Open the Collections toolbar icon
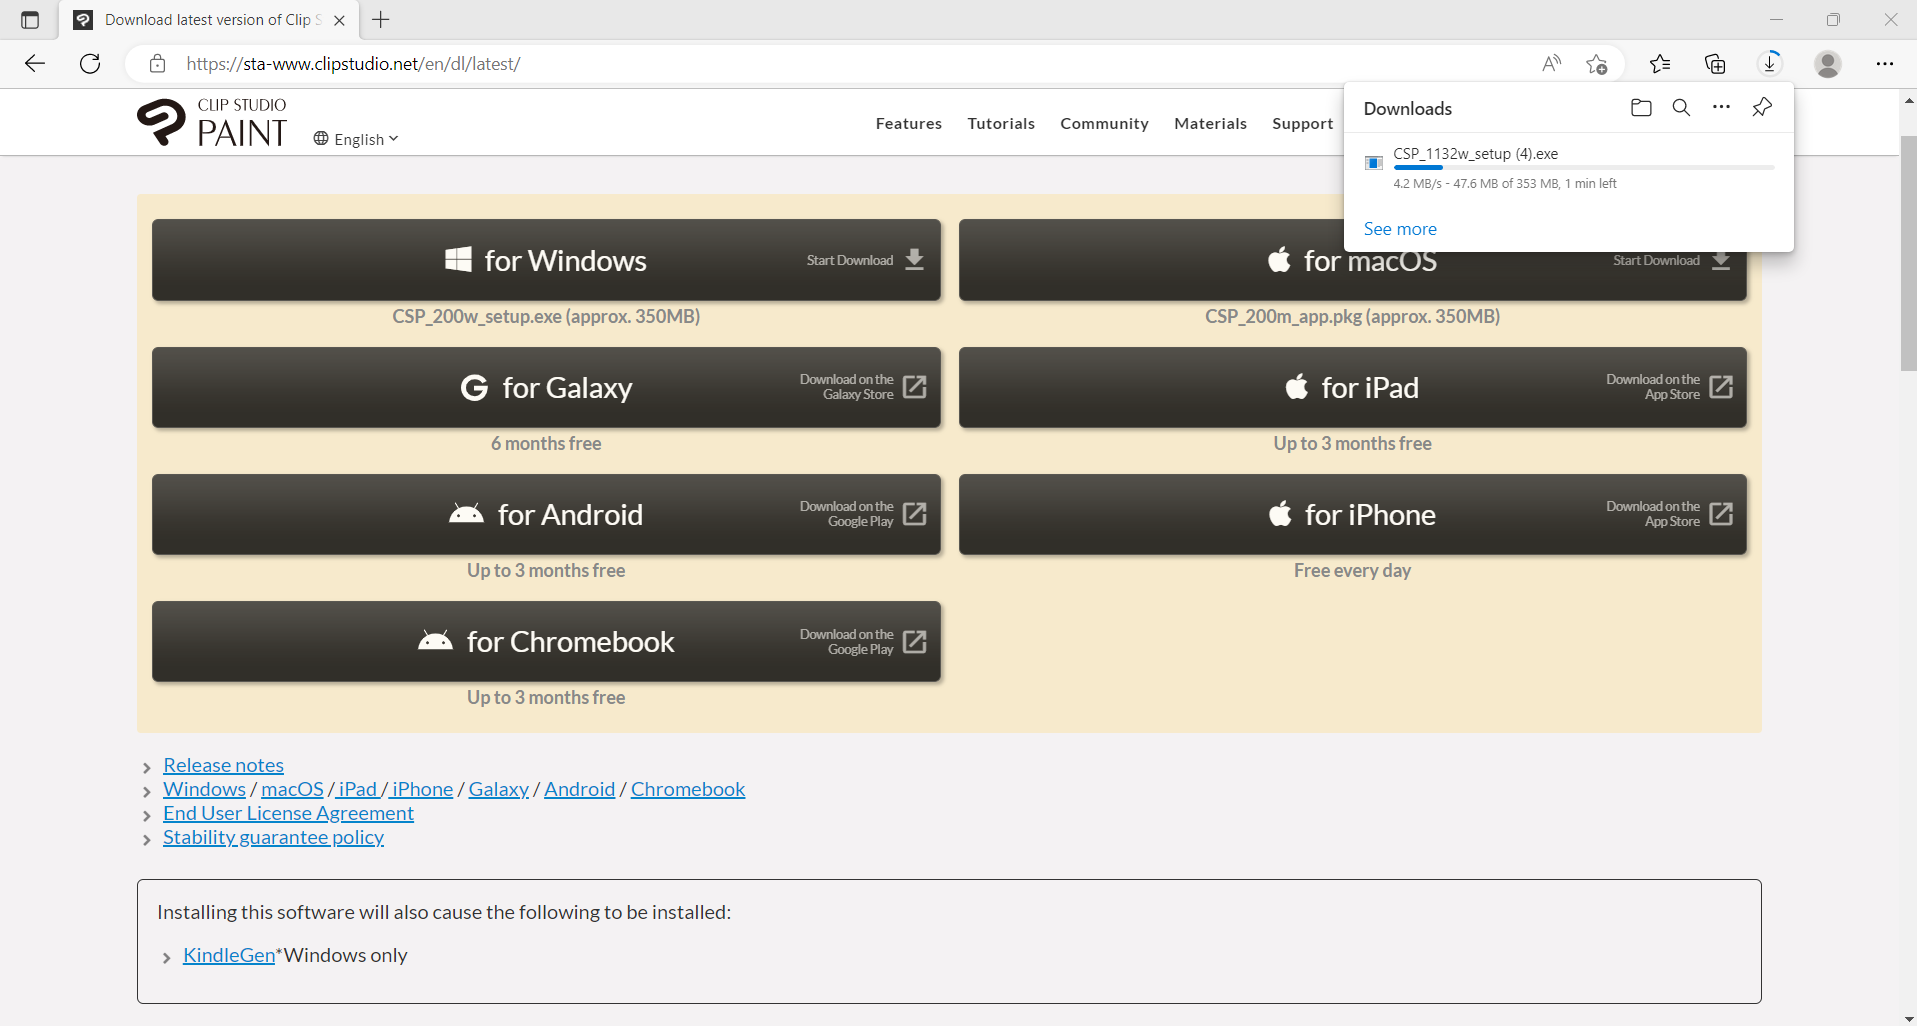Image resolution: width=1917 pixels, height=1026 pixels. pos(1715,64)
